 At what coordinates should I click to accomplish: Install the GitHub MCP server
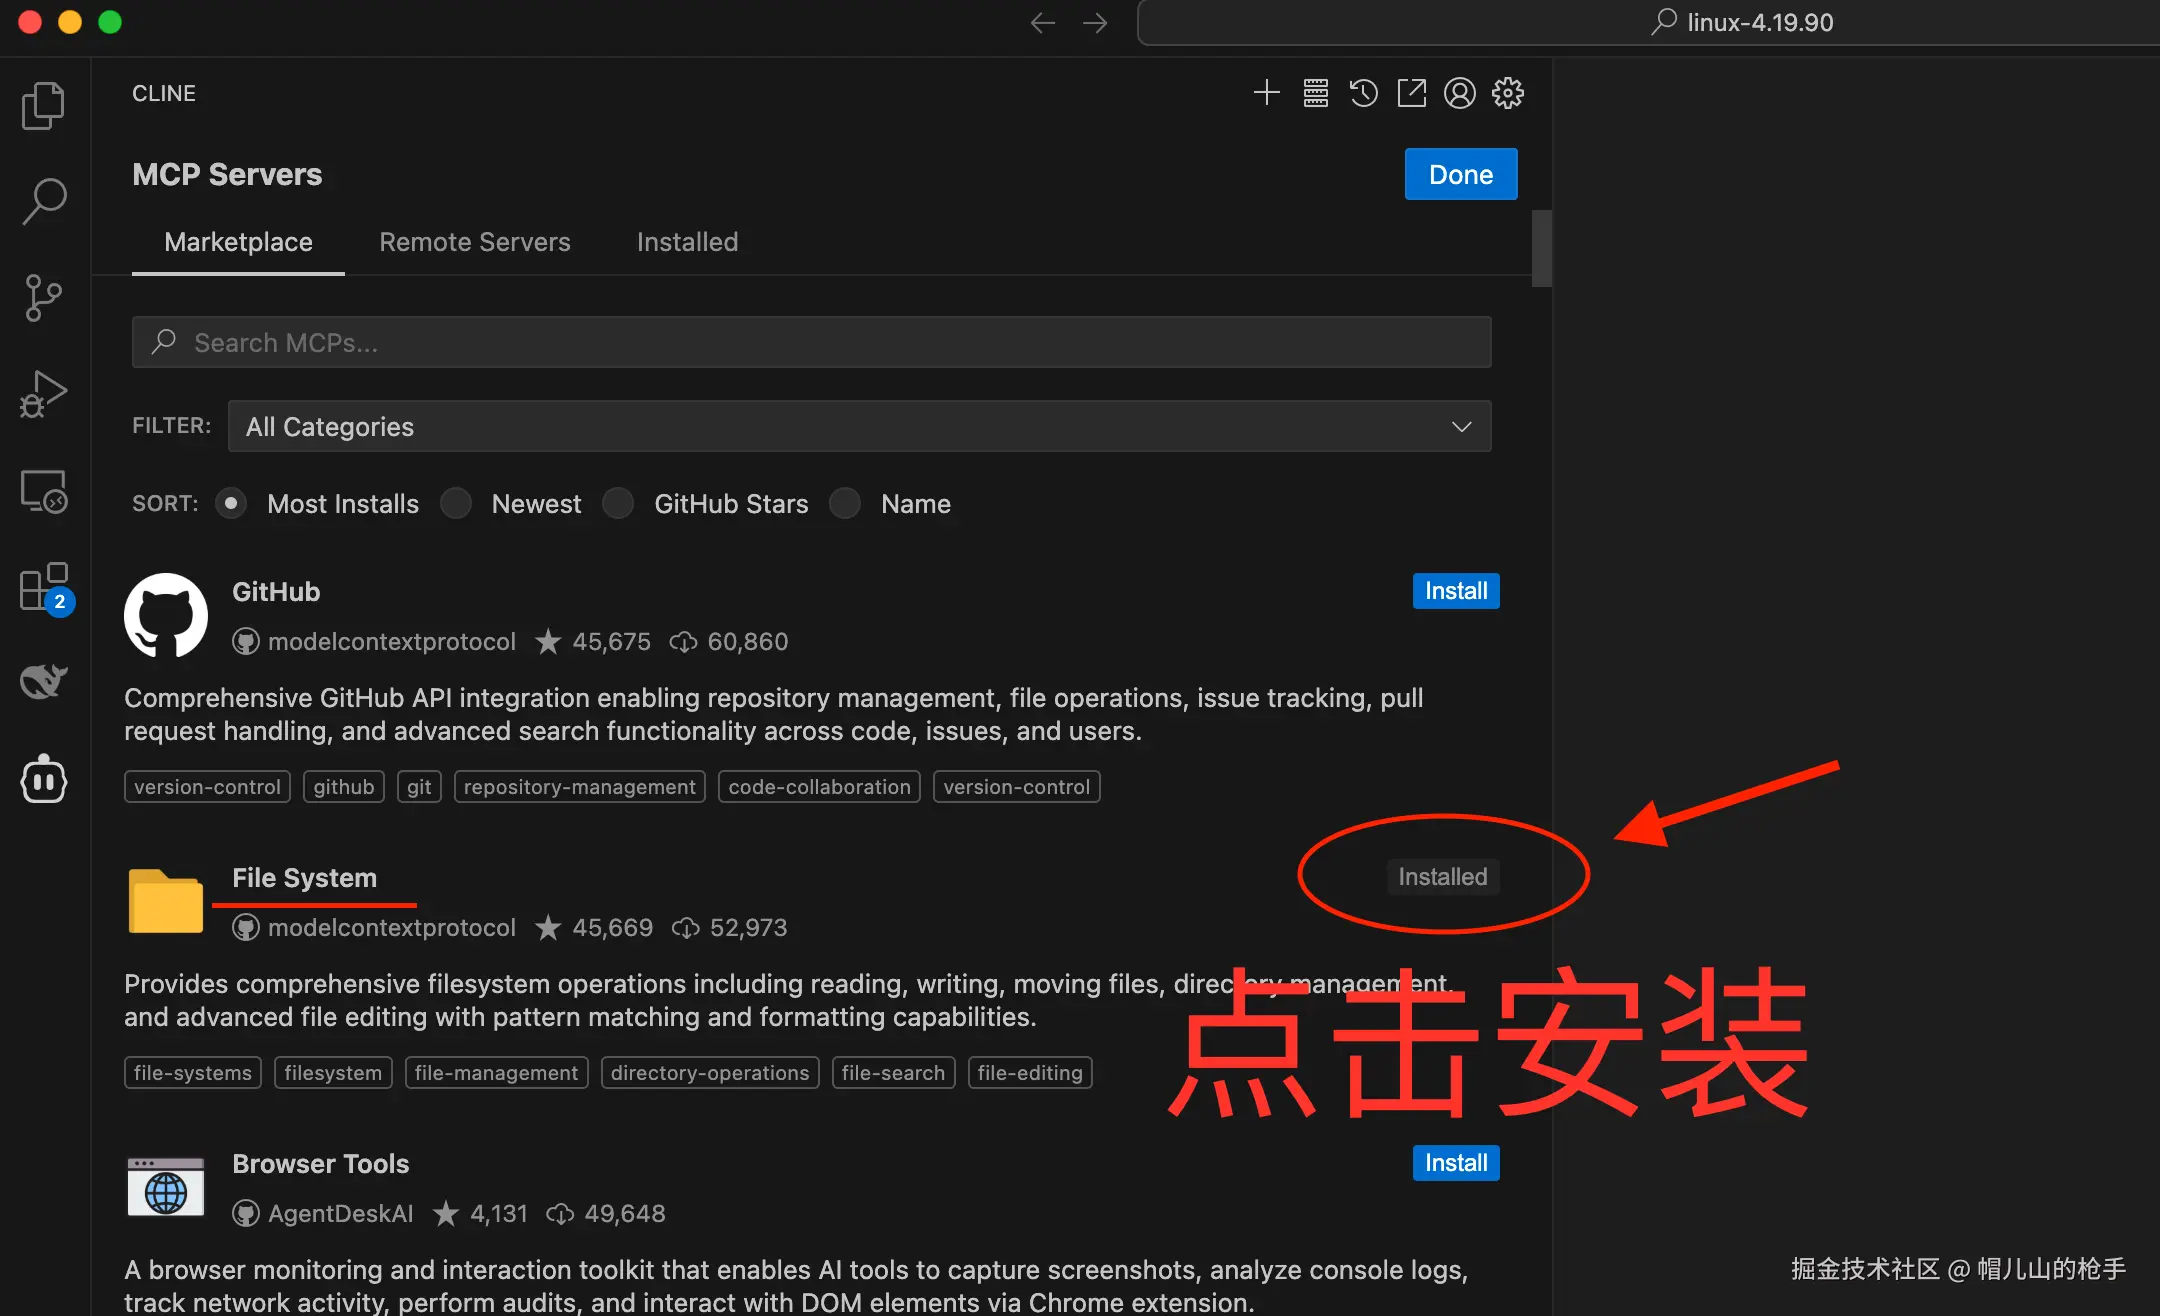[1455, 591]
